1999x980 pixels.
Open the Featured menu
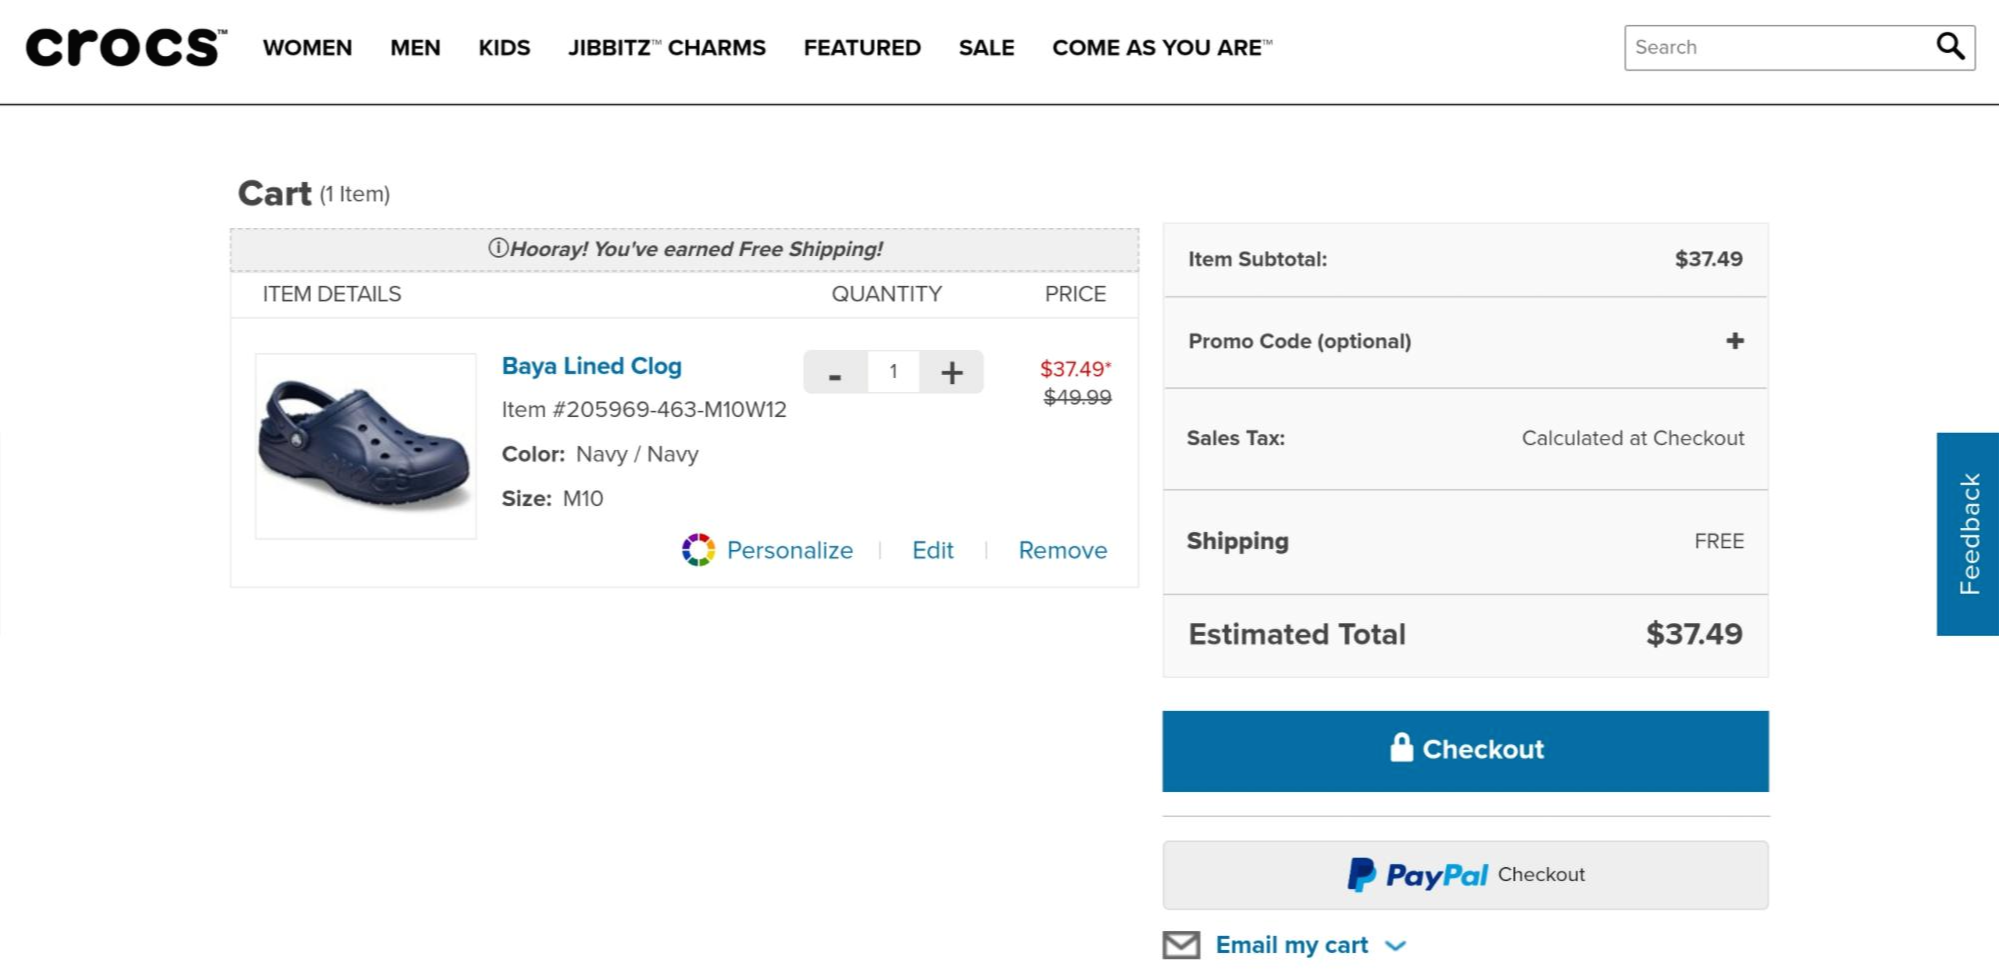coord(862,48)
